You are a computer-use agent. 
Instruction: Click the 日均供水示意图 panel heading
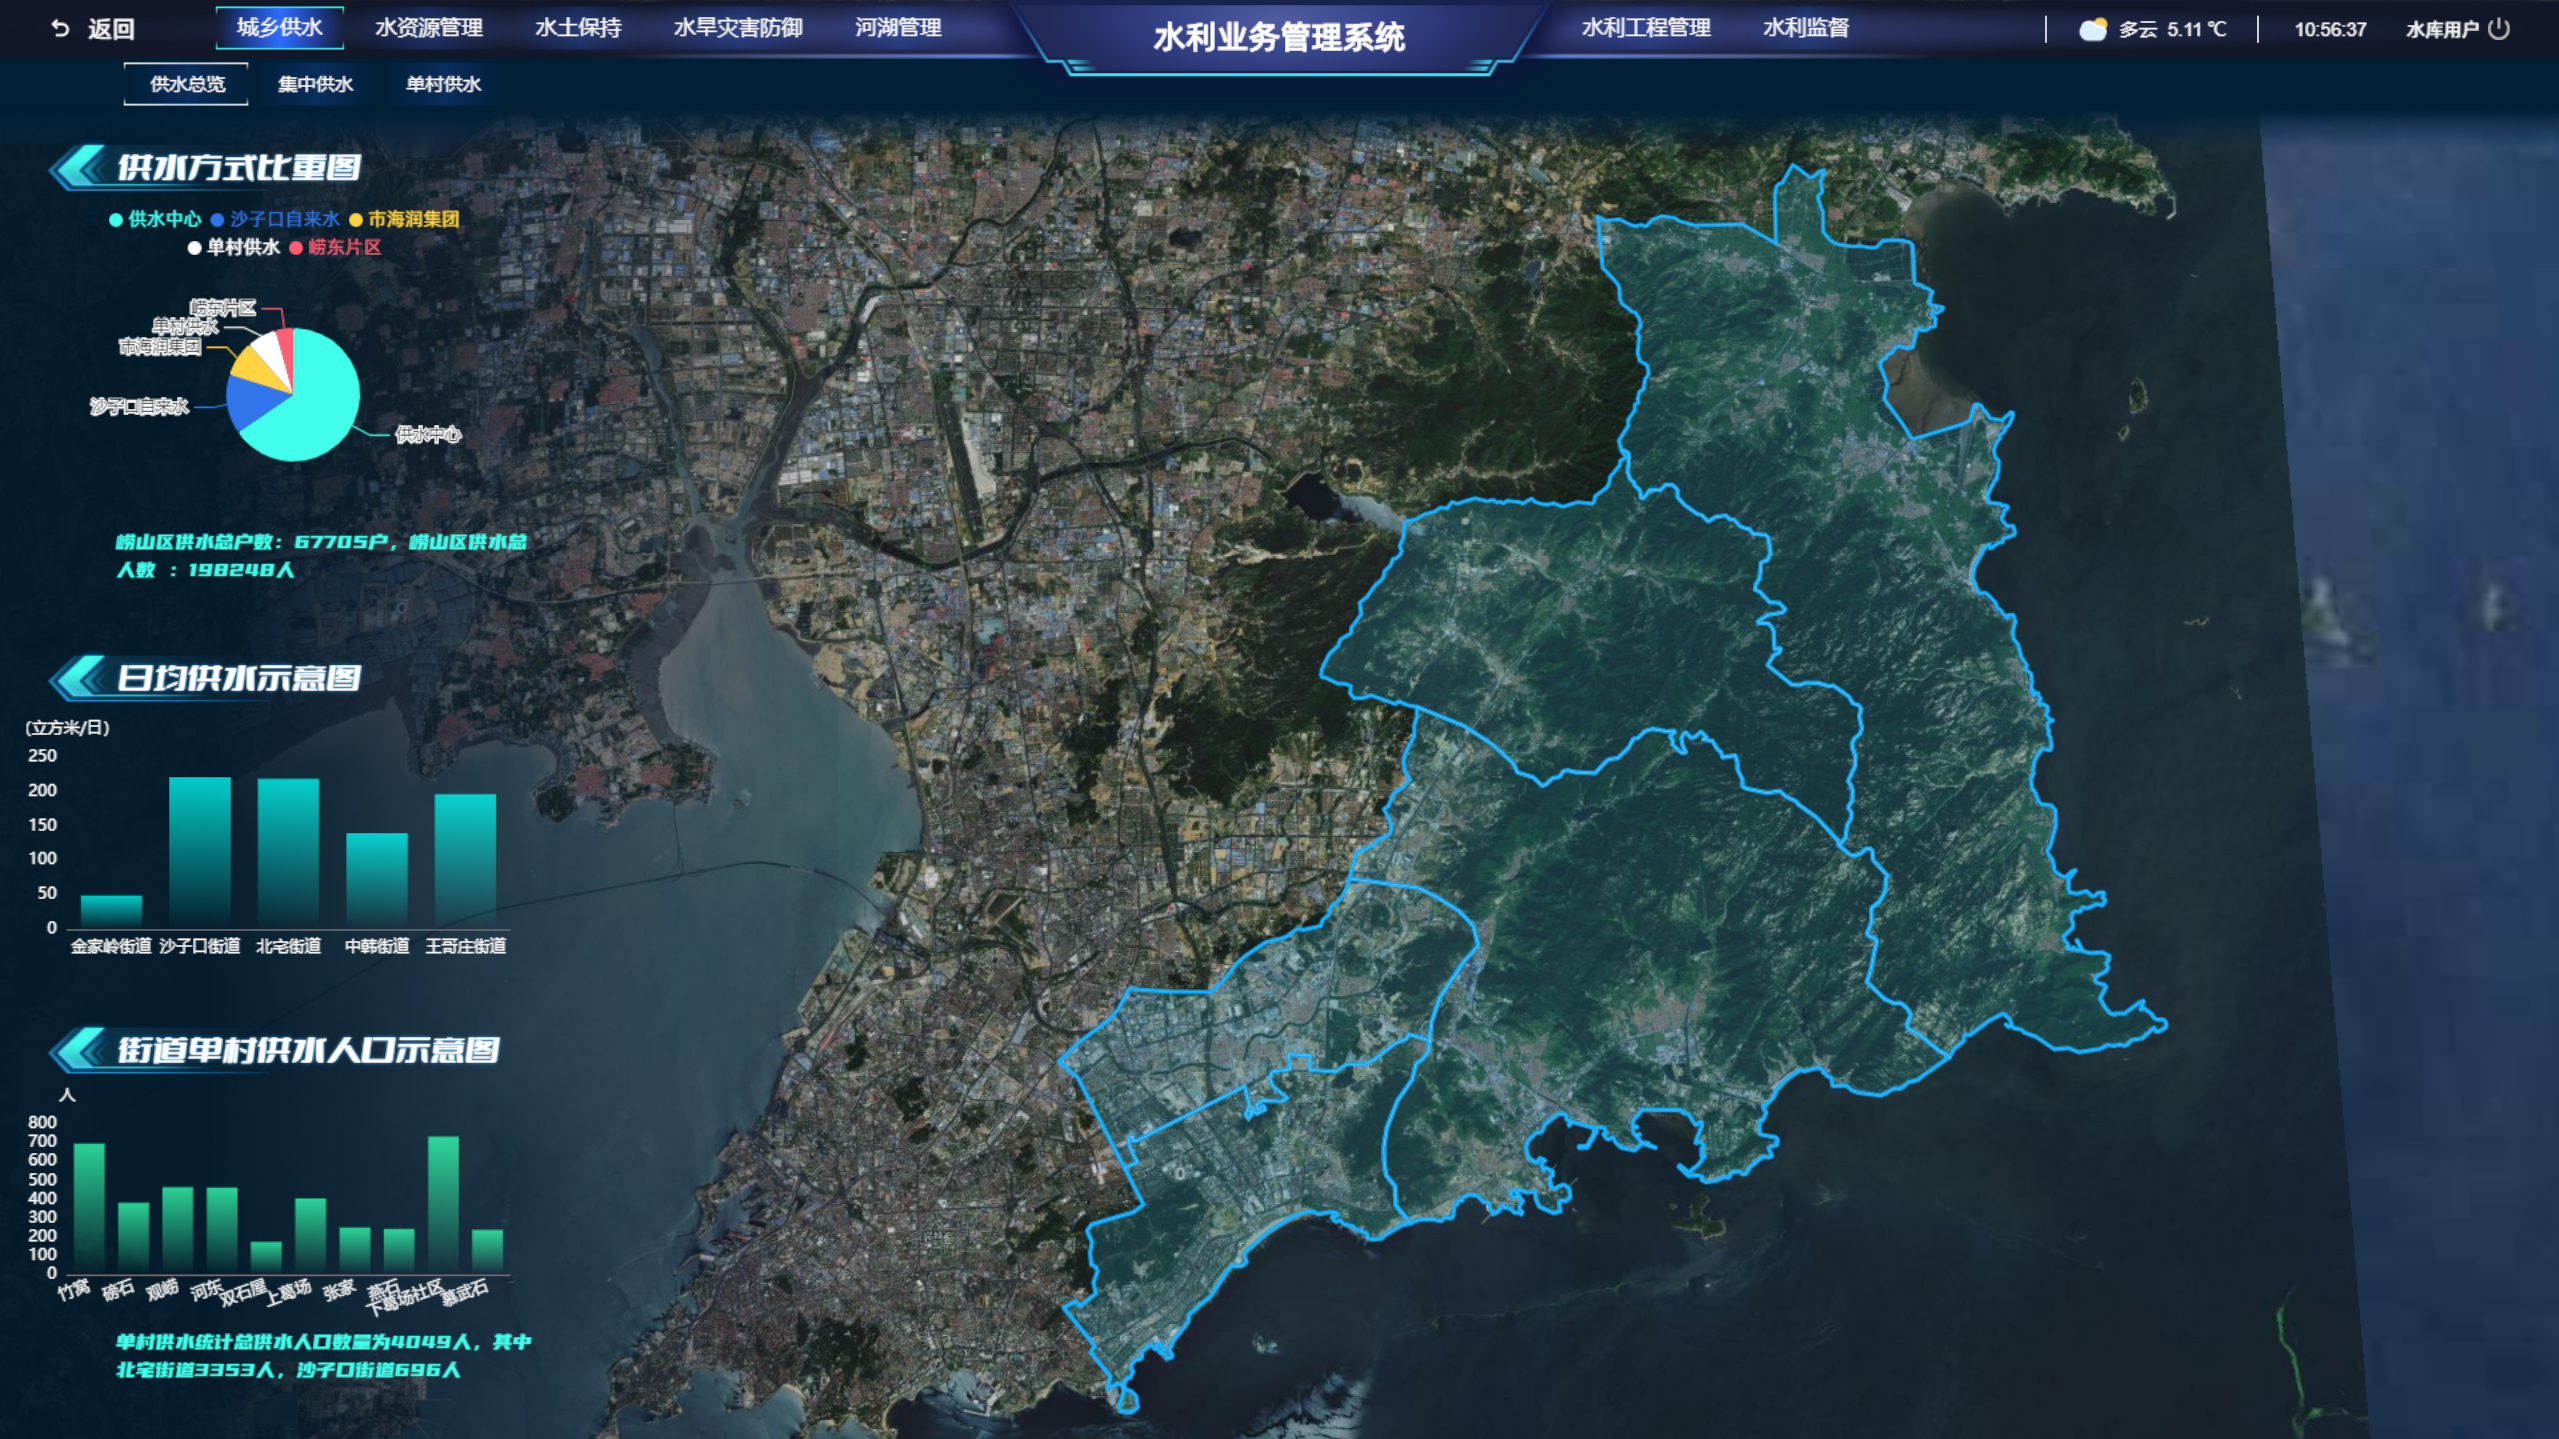click(239, 678)
